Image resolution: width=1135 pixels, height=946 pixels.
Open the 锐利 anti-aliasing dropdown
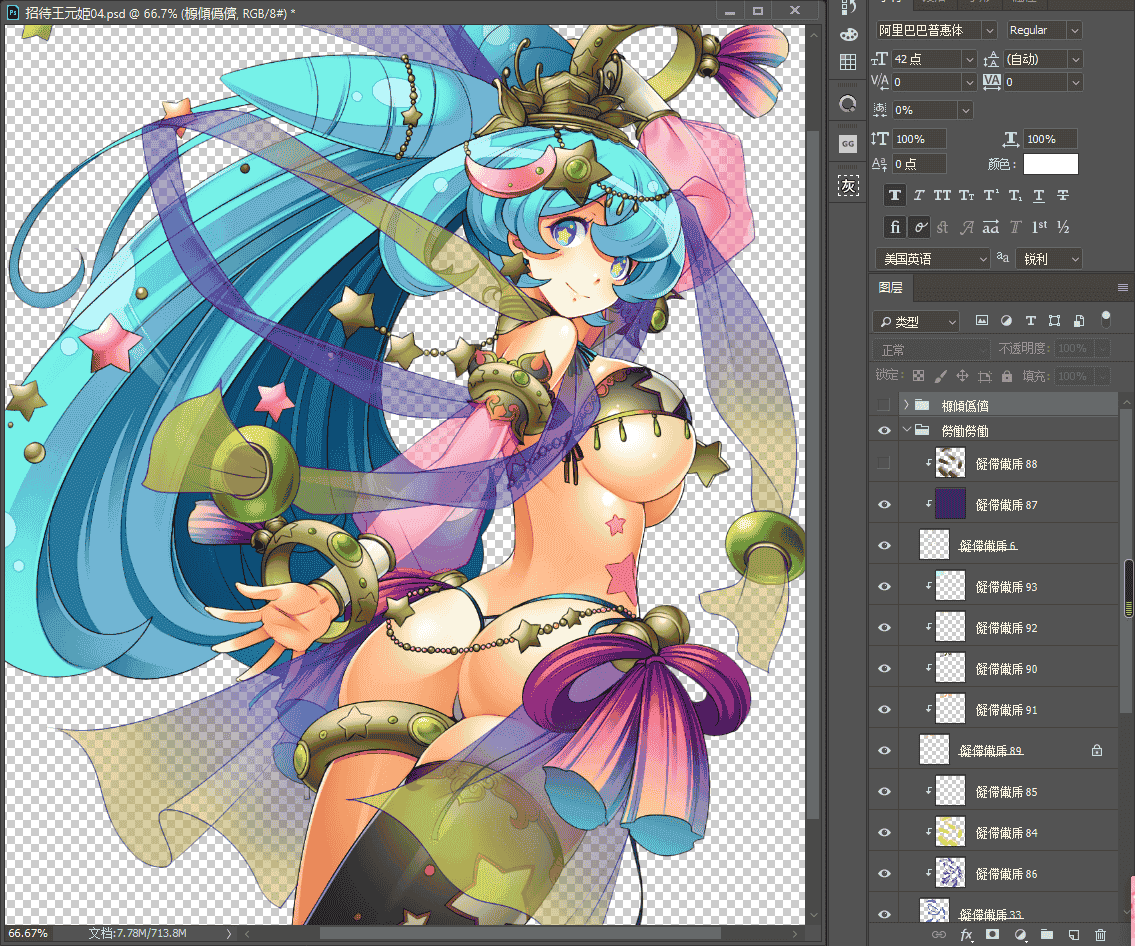(1049, 259)
